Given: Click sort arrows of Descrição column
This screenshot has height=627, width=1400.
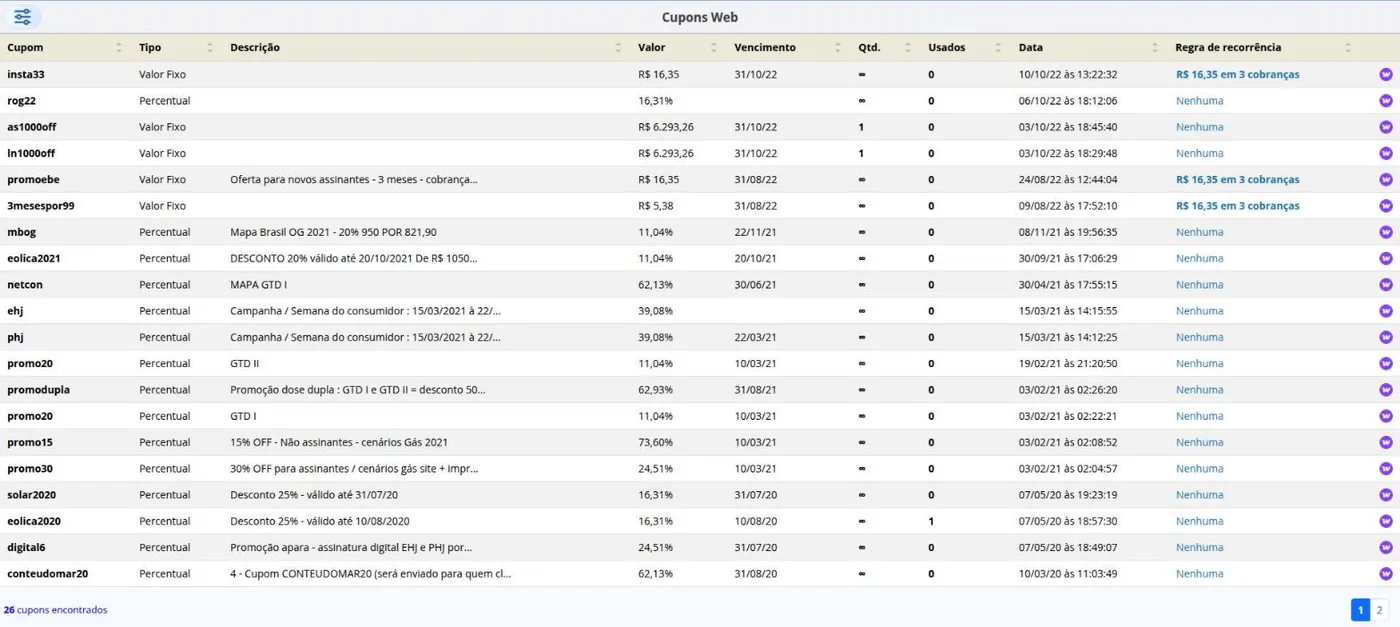Looking at the screenshot, I should pyautogui.click(x=618, y=47).
